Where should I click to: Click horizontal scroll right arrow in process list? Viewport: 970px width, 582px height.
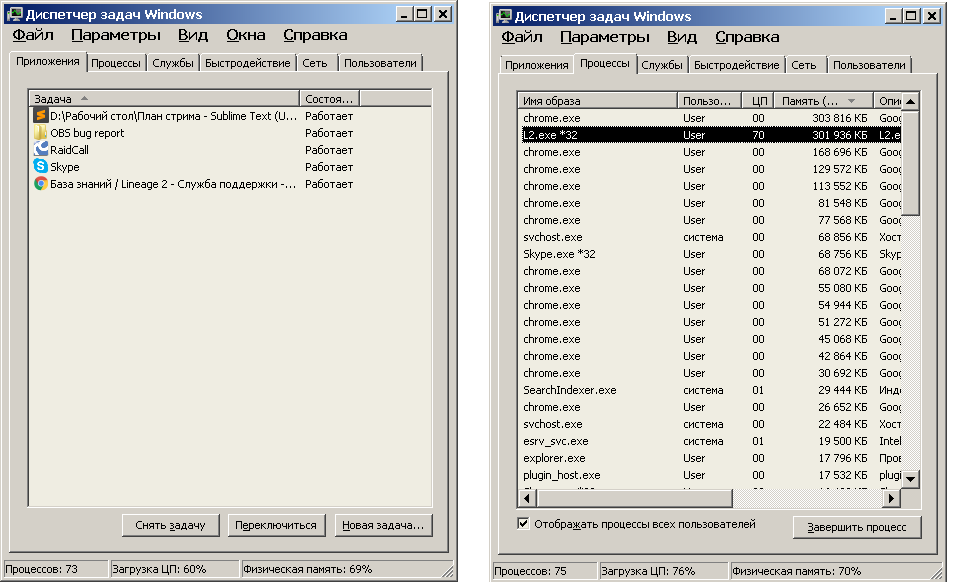click(x=891, y=497)
